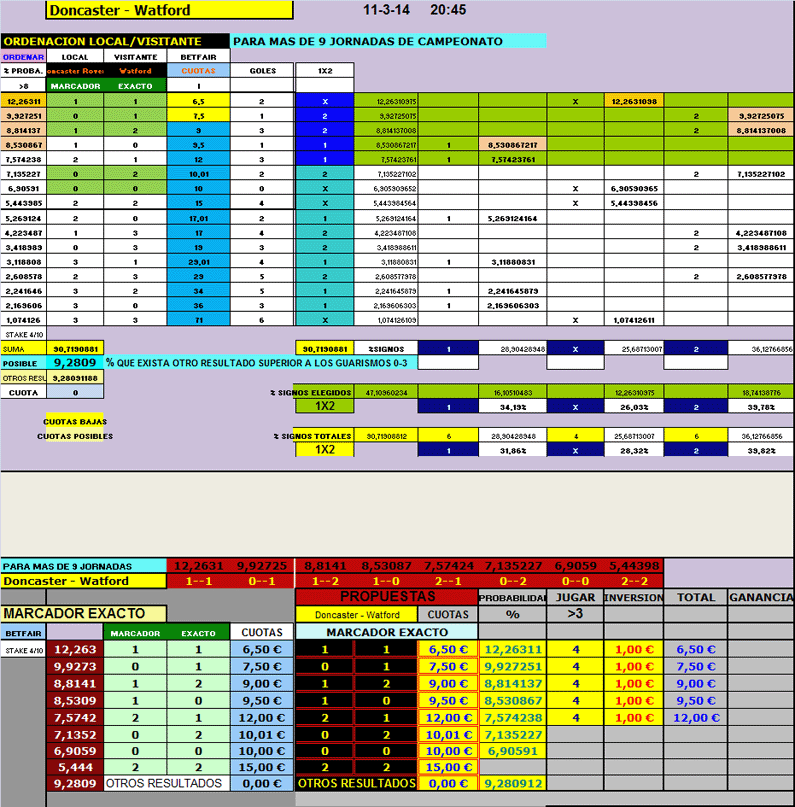Click the VISITANTE column header
Image resolution: width=795 pixels, height=807 pixels.
135,57
